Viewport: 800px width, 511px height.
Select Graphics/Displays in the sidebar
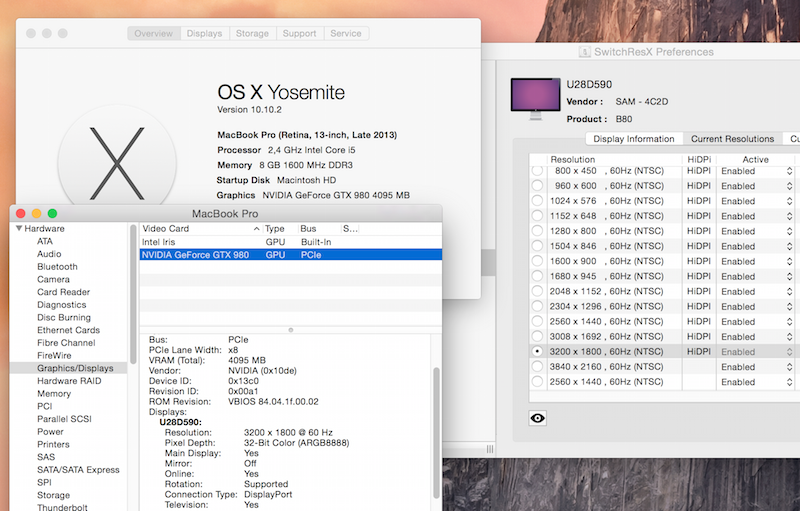(68, 368)
